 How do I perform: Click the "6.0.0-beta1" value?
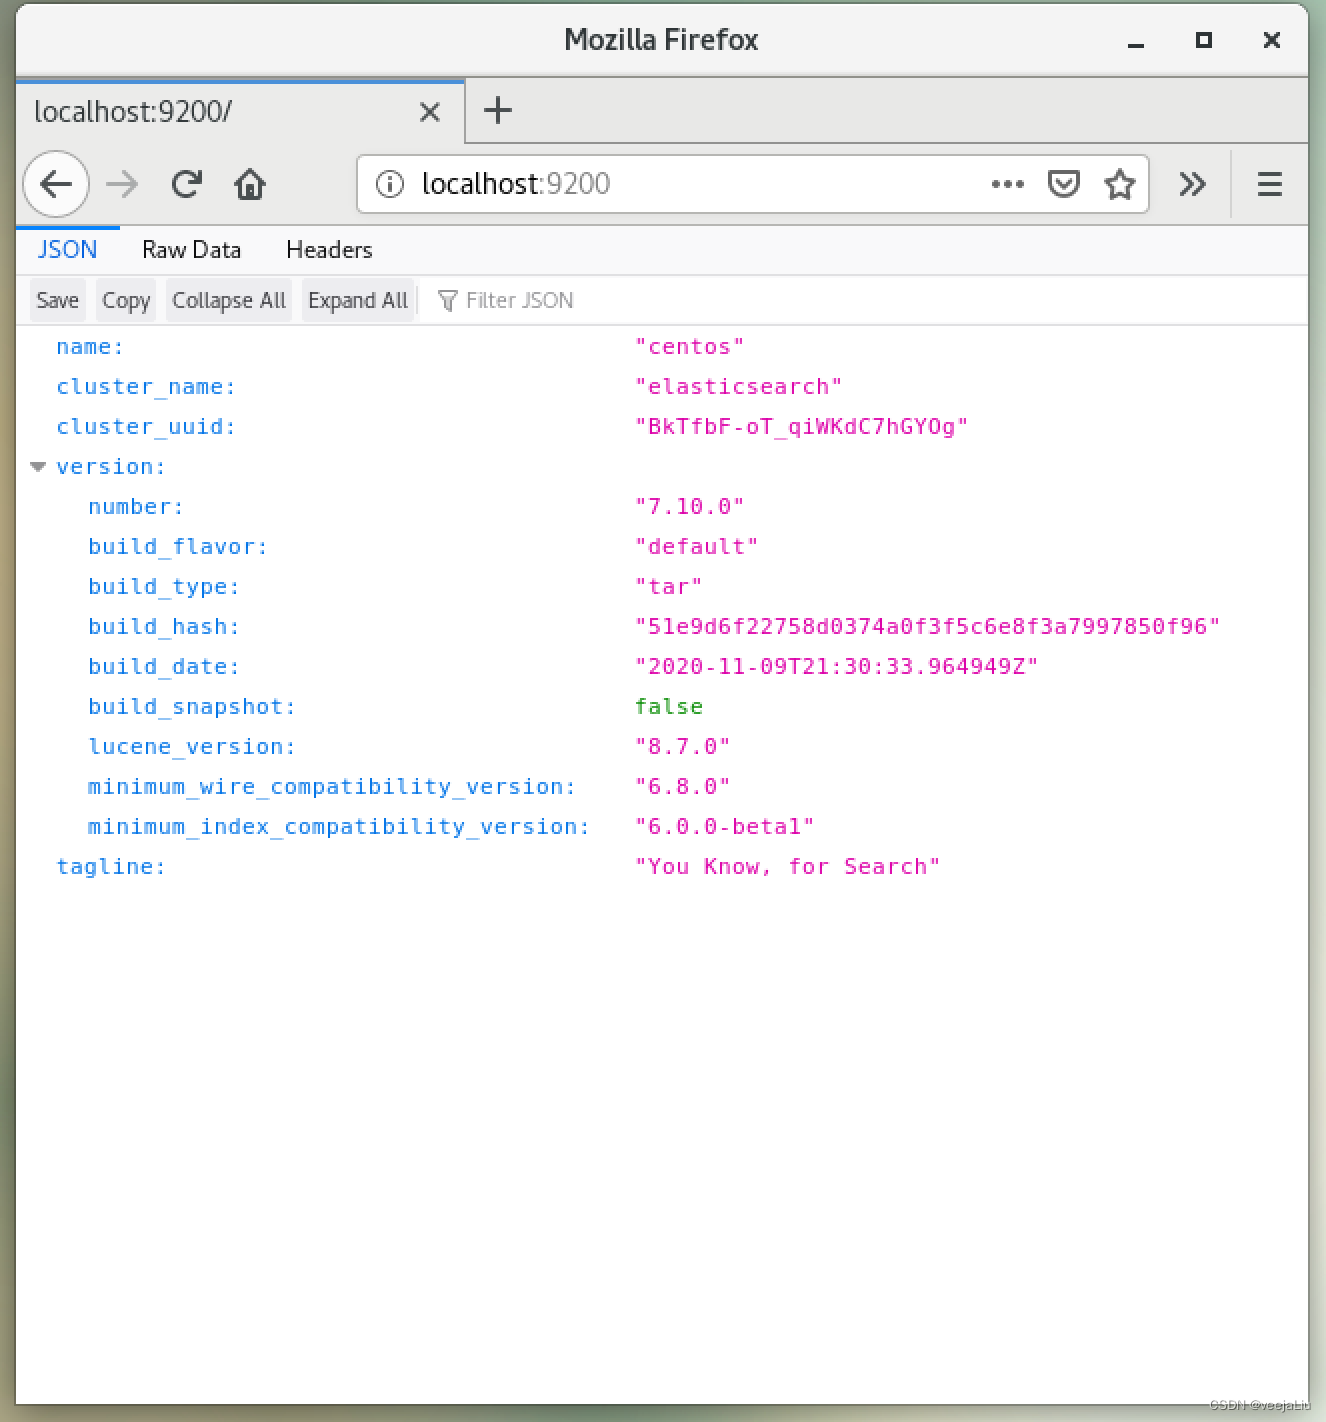[725, 827]
